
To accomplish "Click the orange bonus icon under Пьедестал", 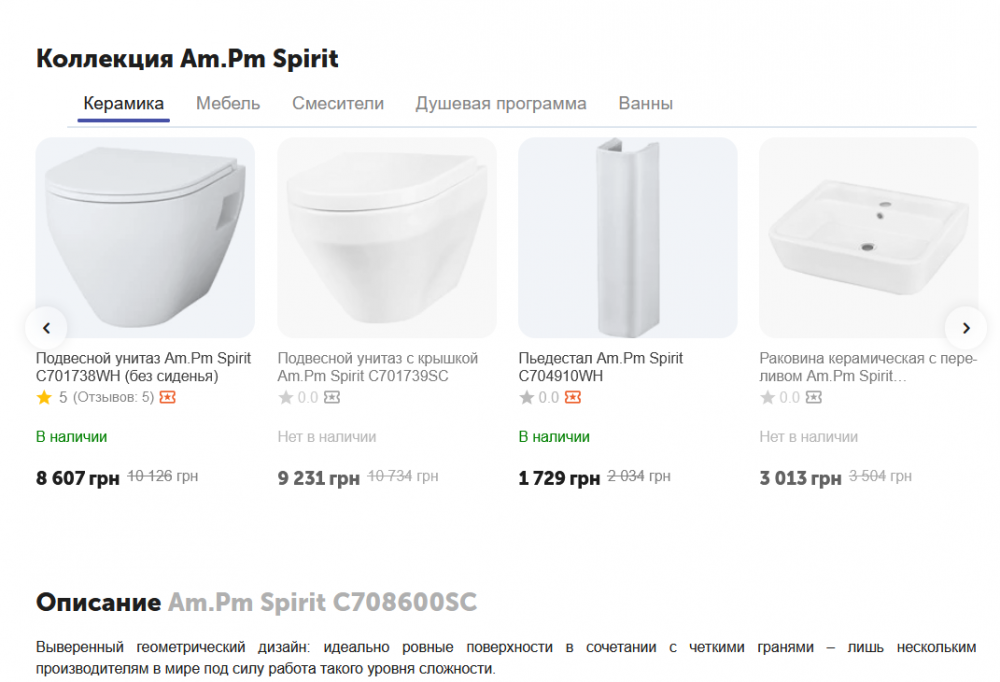I will point(572,397).
